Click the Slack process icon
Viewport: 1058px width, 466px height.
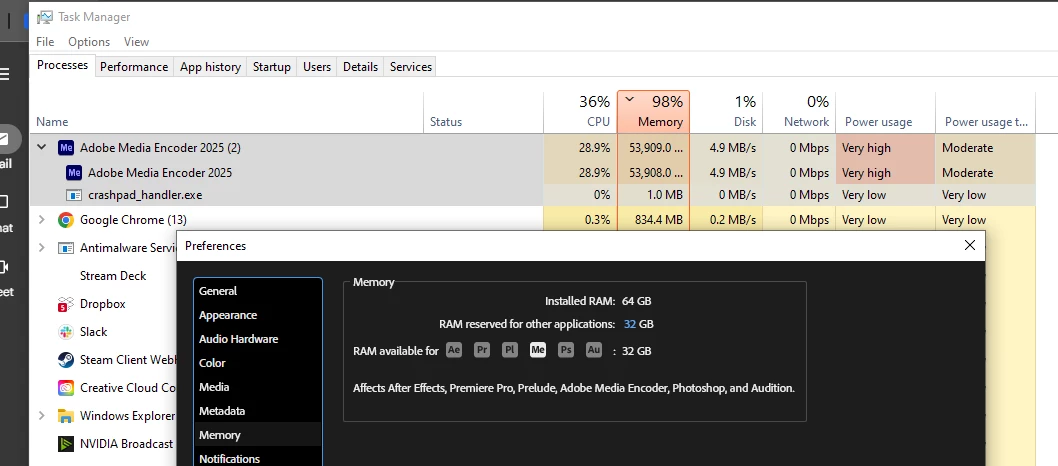click(65, 332)
